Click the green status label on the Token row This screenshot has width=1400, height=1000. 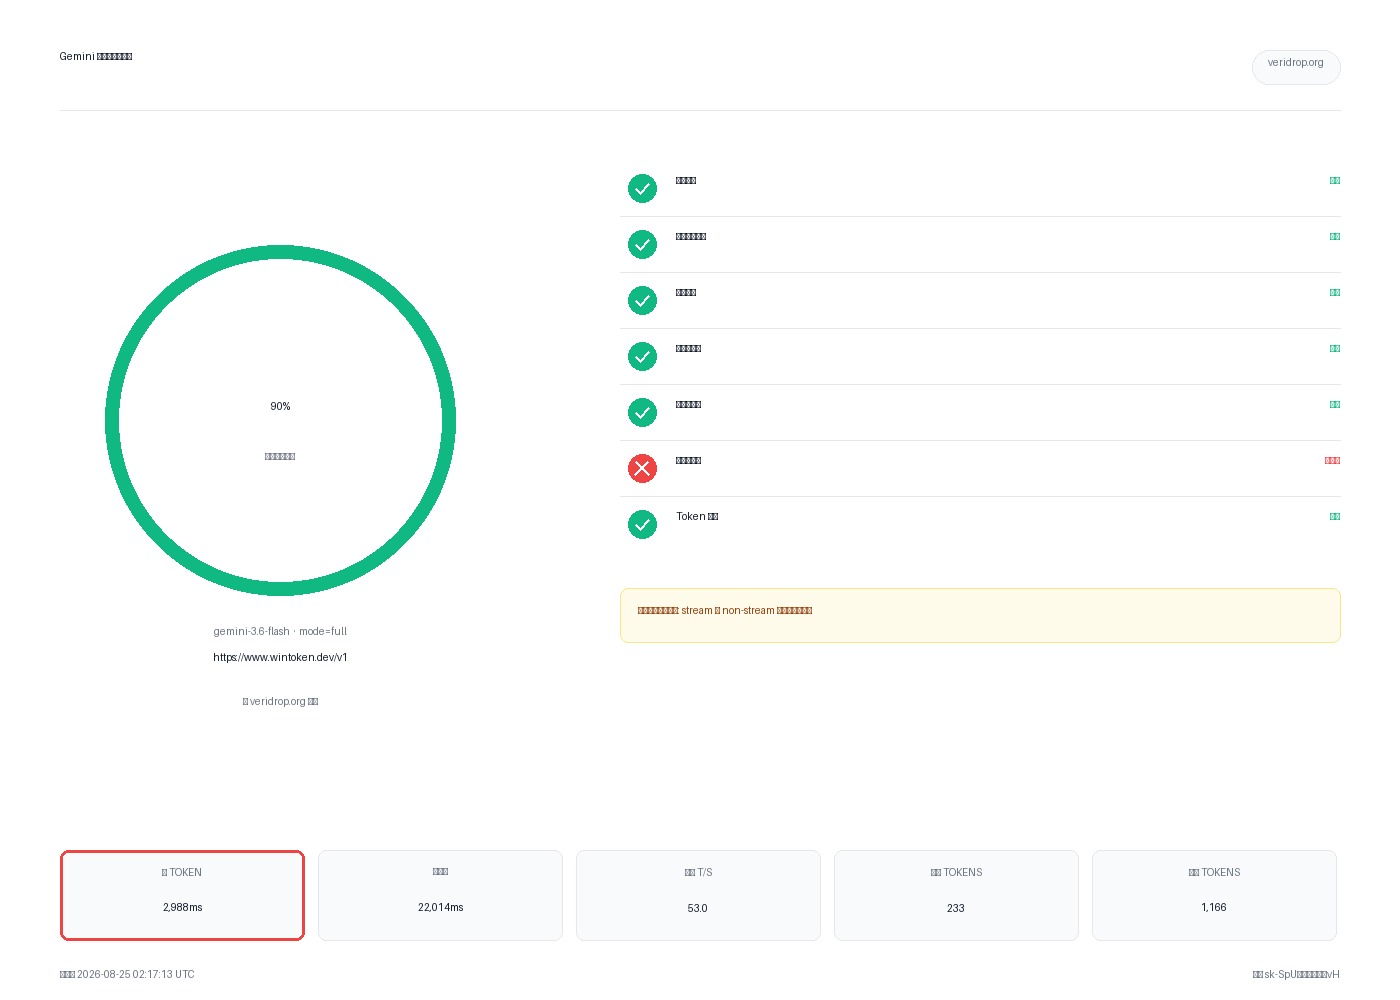(1334, 516)
